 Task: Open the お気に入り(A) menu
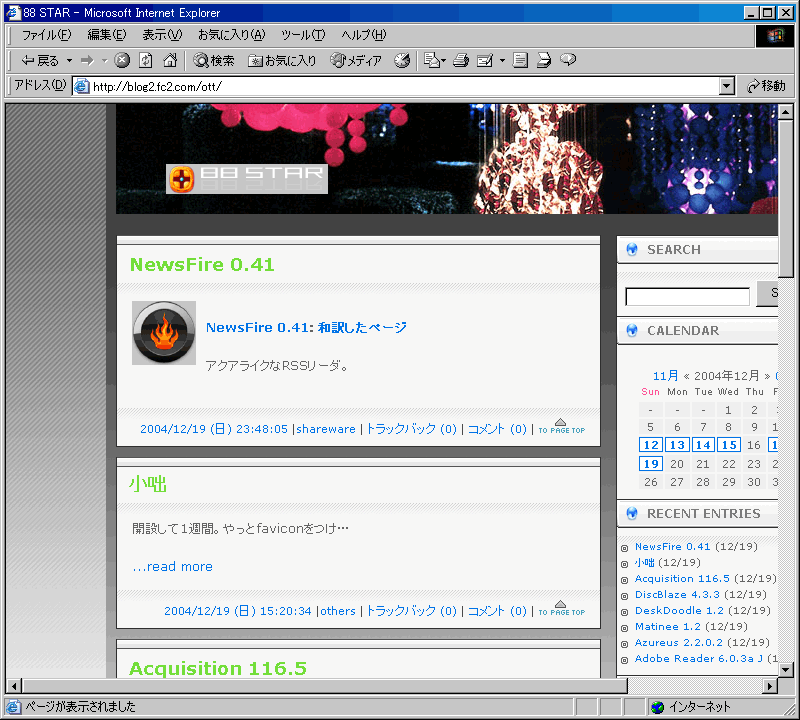pyautogui.click(x=232, y=35)
